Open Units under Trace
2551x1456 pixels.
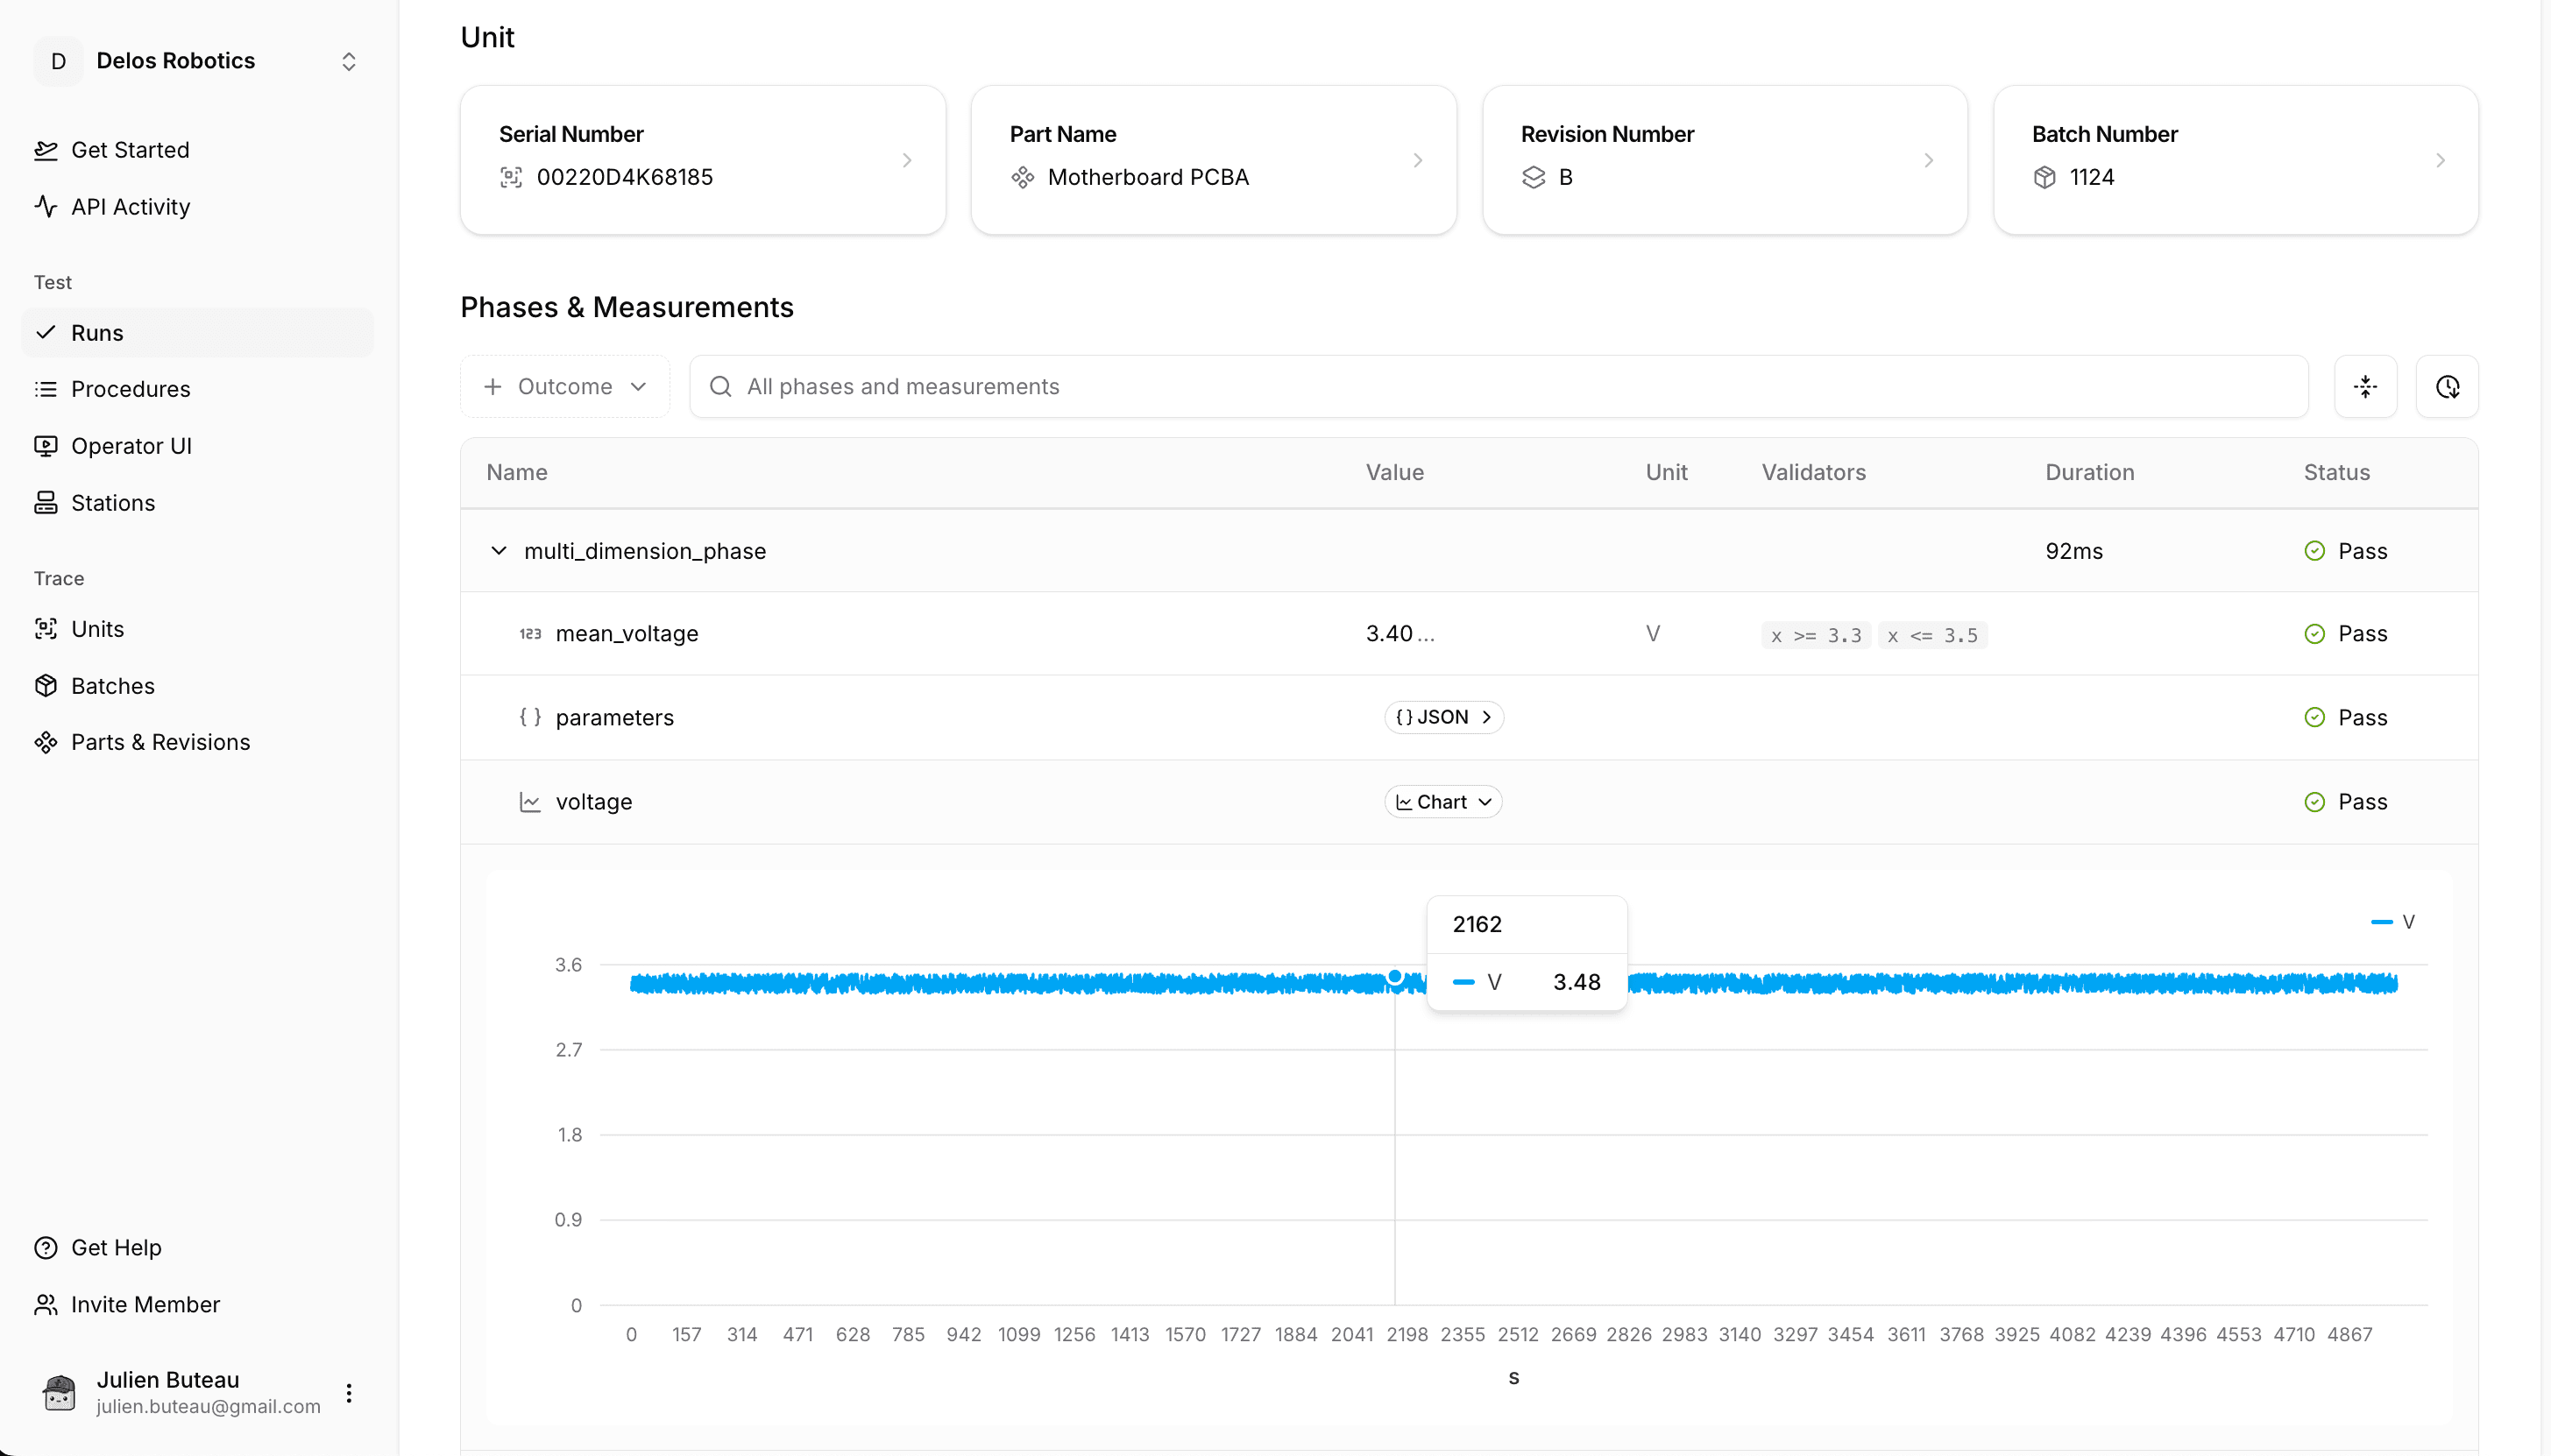pyautogui.click(x=97, y=629)
